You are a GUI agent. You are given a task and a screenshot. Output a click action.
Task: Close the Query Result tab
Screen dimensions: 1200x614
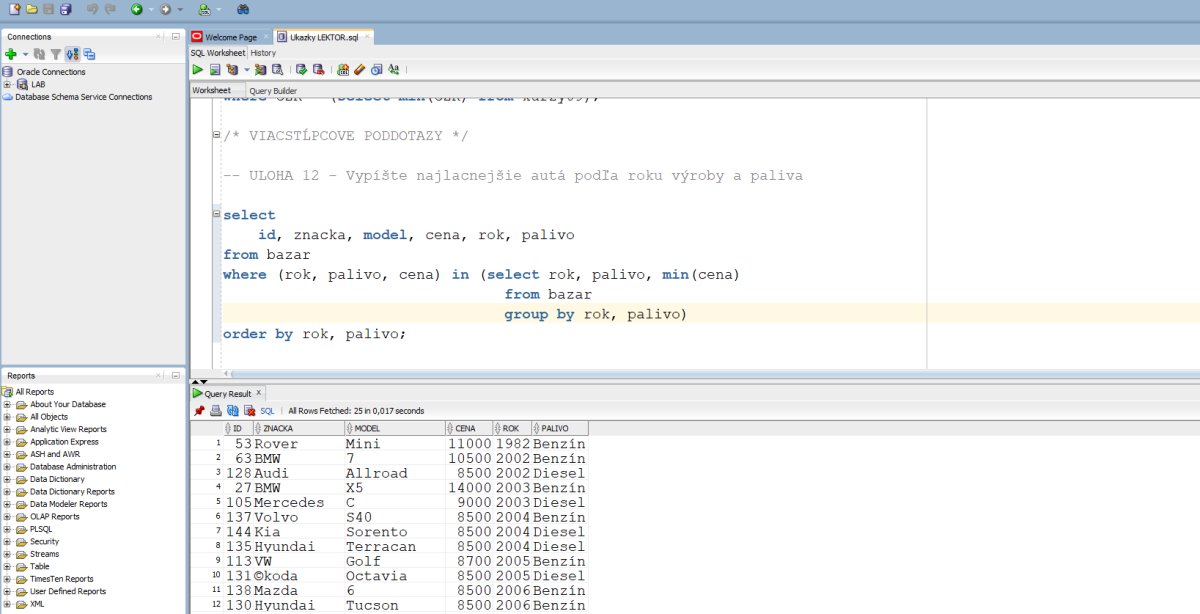[260, 394]
